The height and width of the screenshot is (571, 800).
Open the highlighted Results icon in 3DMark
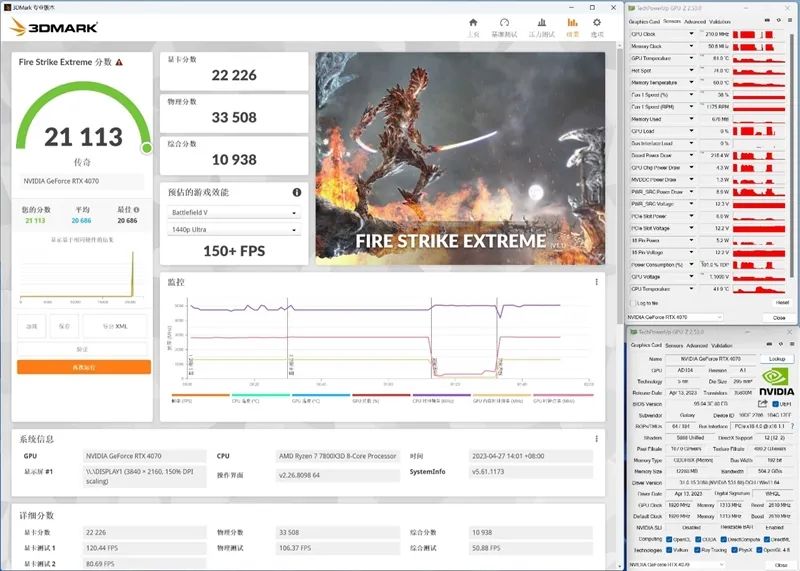[572, 22]
